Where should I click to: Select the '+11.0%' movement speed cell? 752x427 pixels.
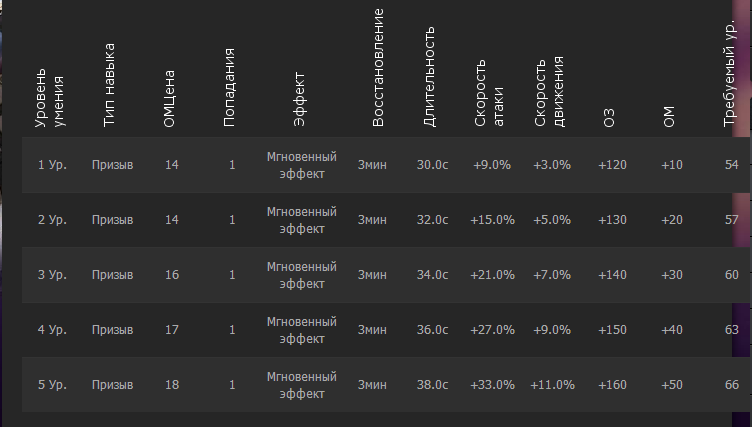coord(552,384)
